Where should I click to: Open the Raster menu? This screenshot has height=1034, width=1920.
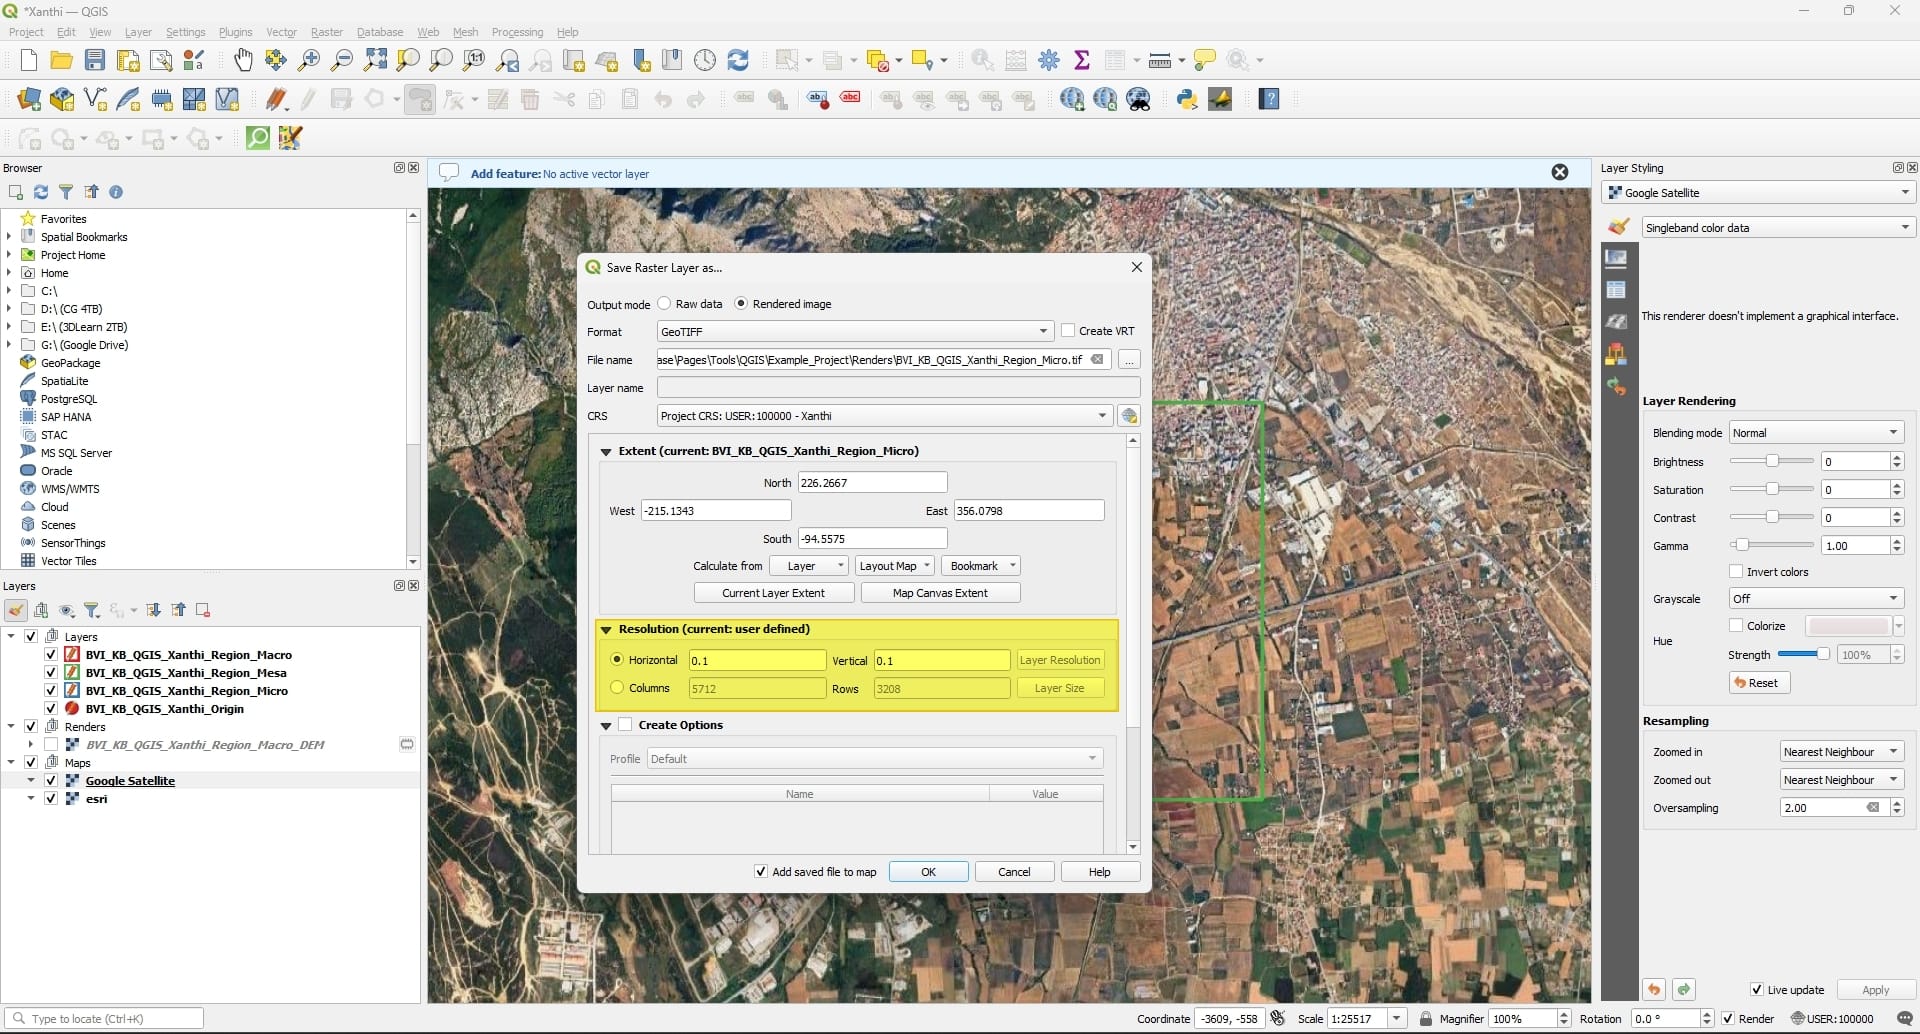[327, 32]
